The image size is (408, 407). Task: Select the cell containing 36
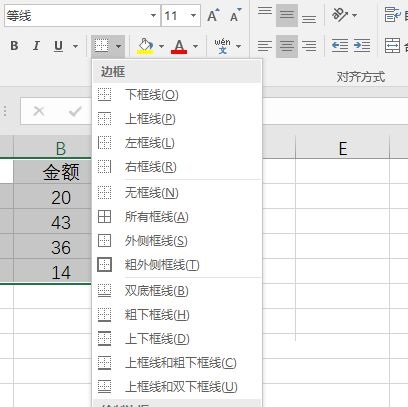coord(53,247)
